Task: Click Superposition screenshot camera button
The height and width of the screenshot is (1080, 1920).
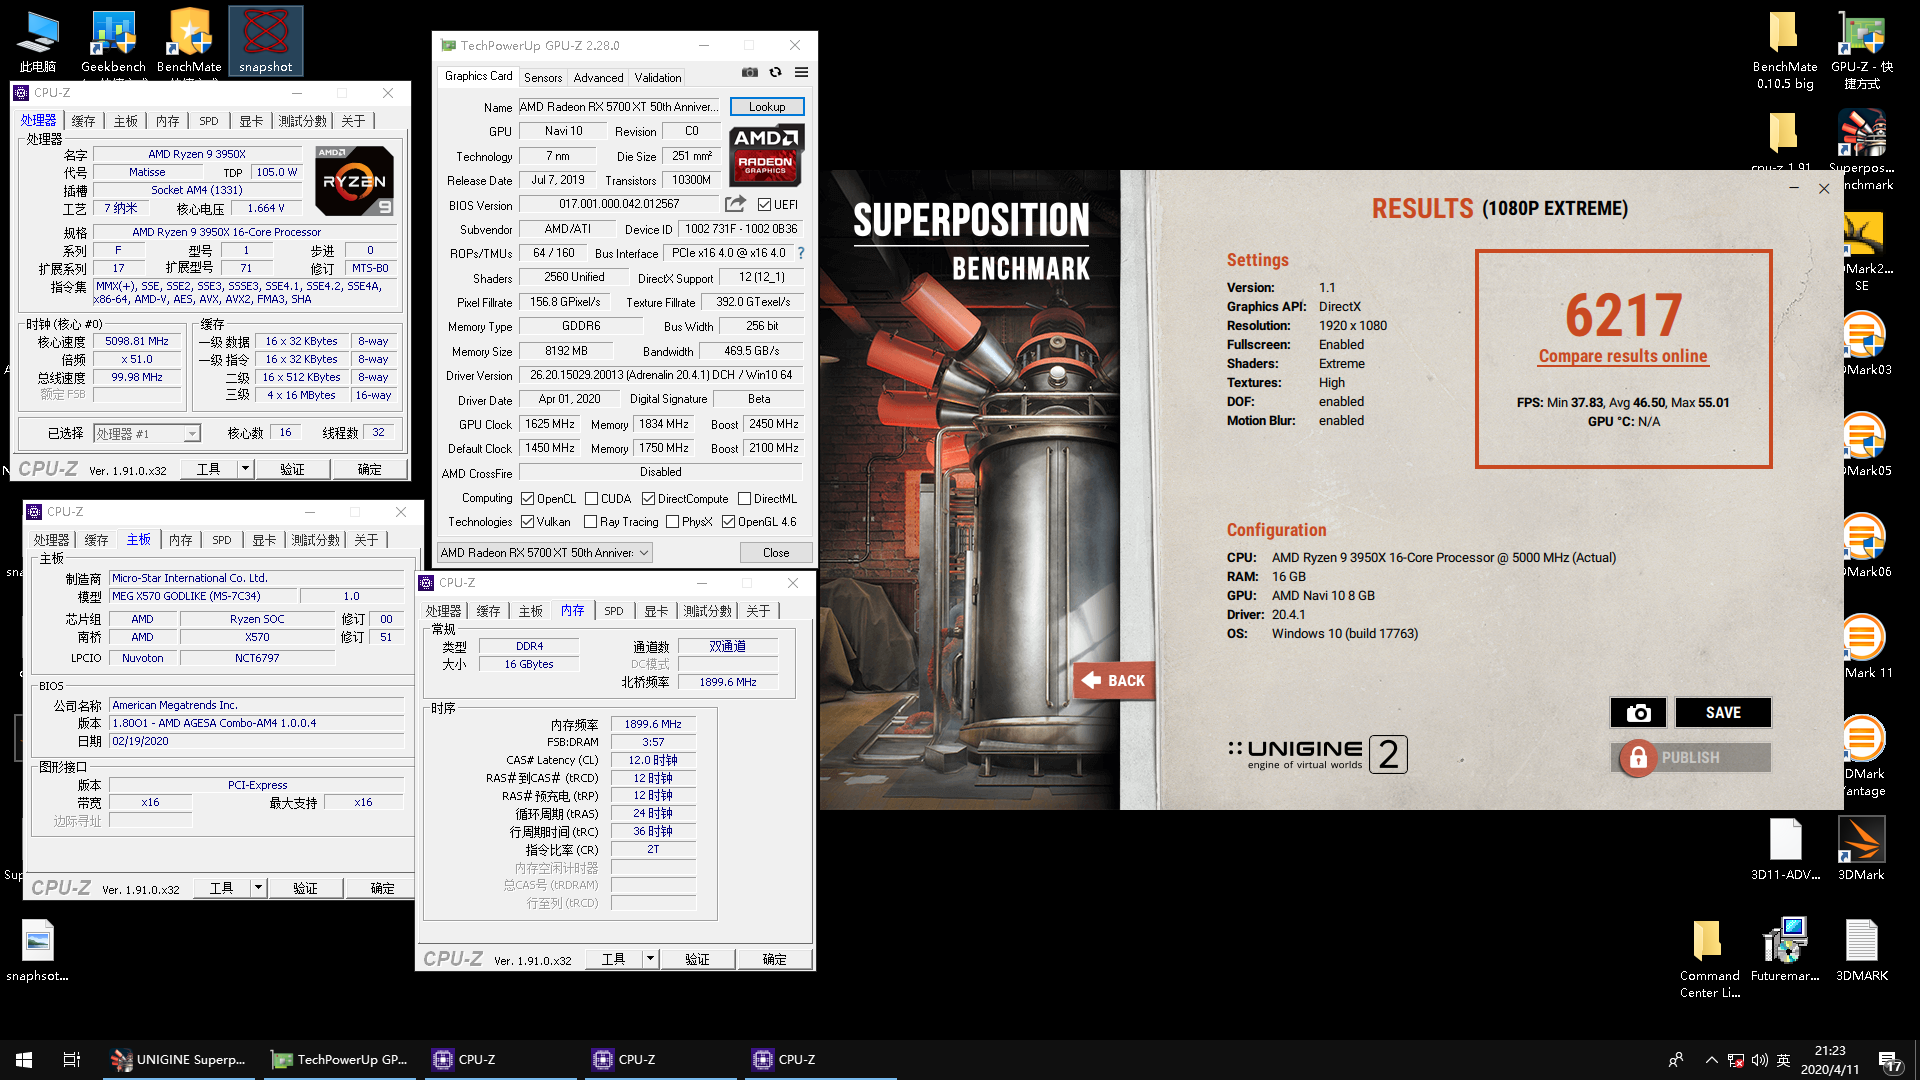Action: [1638, 713]
